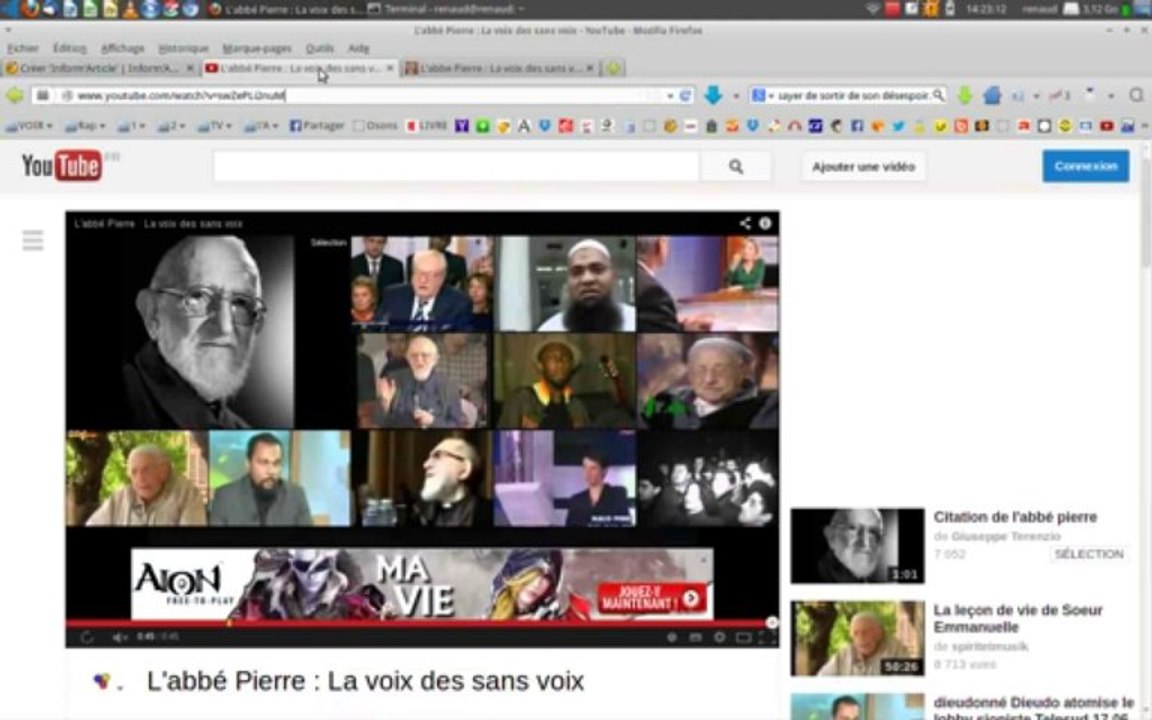Click the YouTube search magnifier button
This screenshot has width=1152, height=720.
pos(735,167)
